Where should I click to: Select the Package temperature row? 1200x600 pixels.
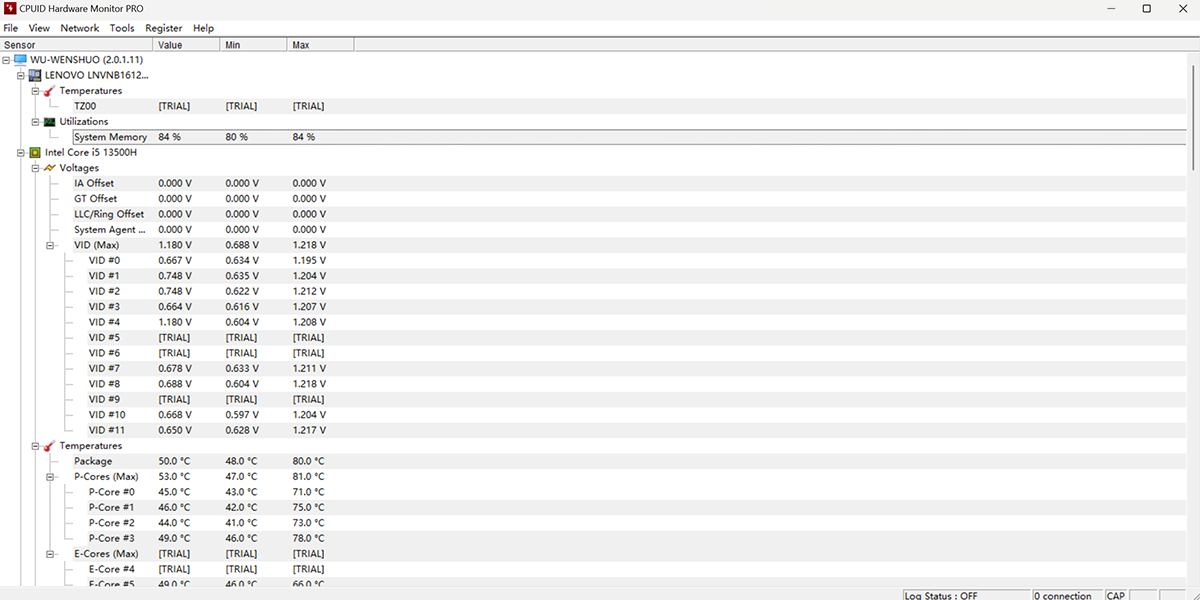point(630,461)
